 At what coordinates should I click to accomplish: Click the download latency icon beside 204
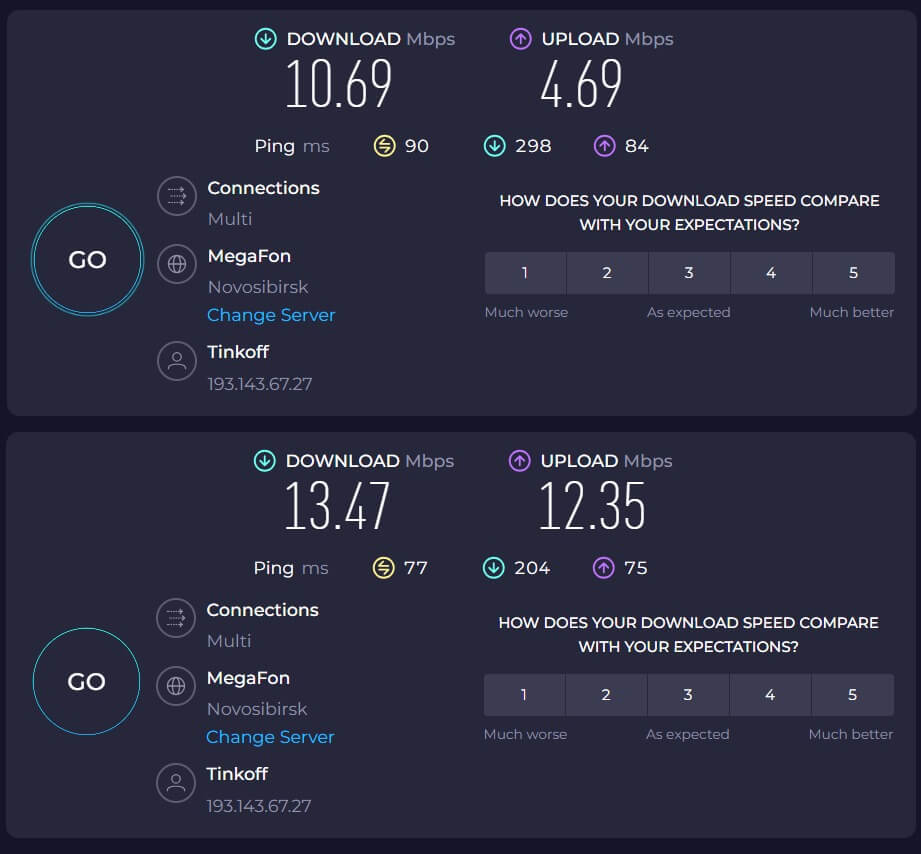click(493, 568)
